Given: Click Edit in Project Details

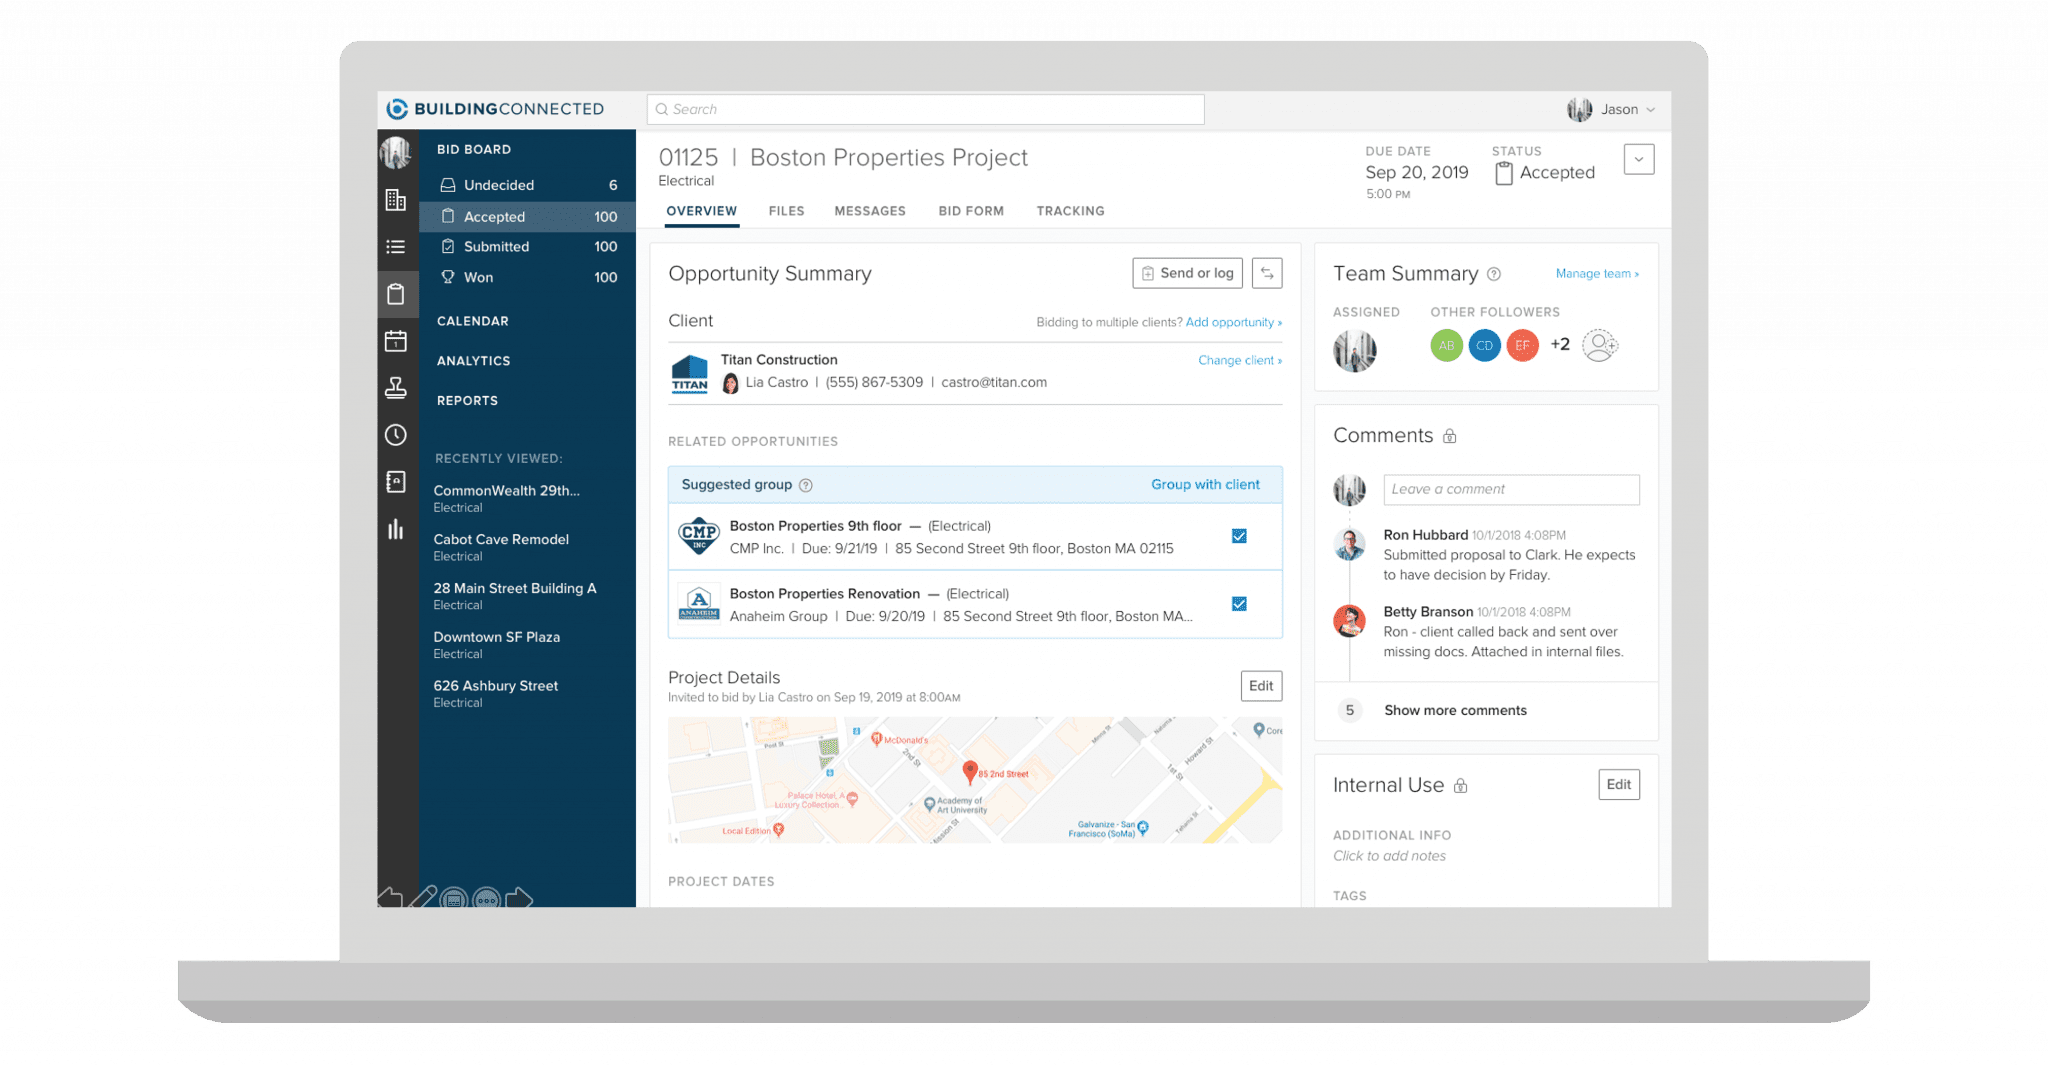Looking at the screenshot, I should tap(1261, 686).
